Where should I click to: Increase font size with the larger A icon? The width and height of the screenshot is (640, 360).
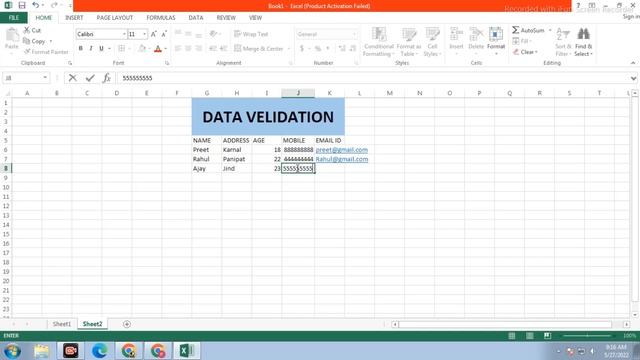coord(153,34)
